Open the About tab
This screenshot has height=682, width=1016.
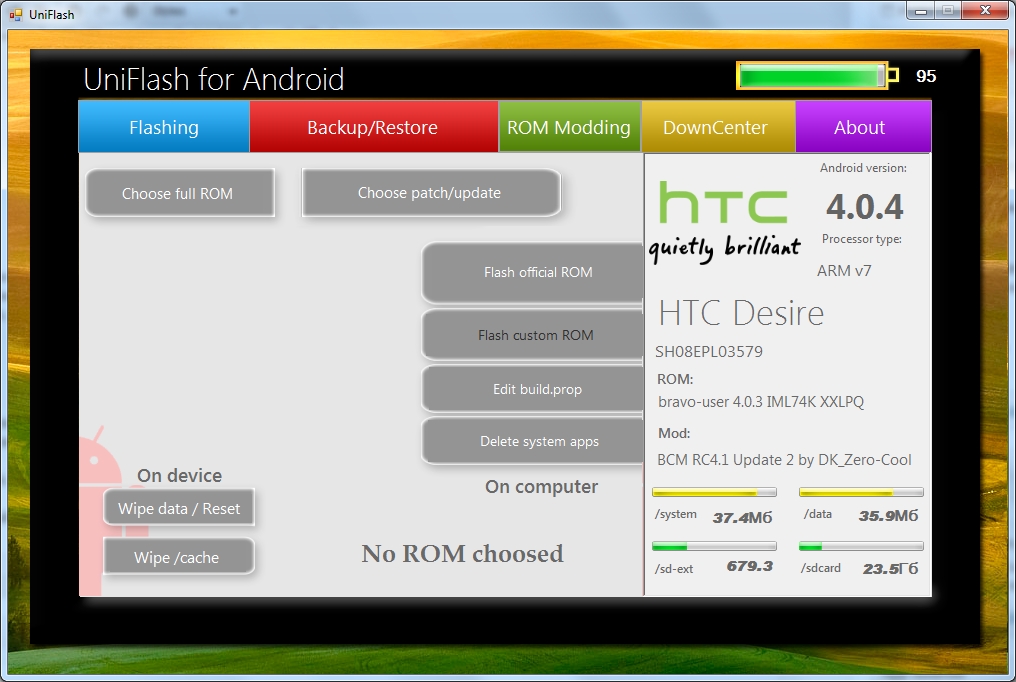click(863, 127)
